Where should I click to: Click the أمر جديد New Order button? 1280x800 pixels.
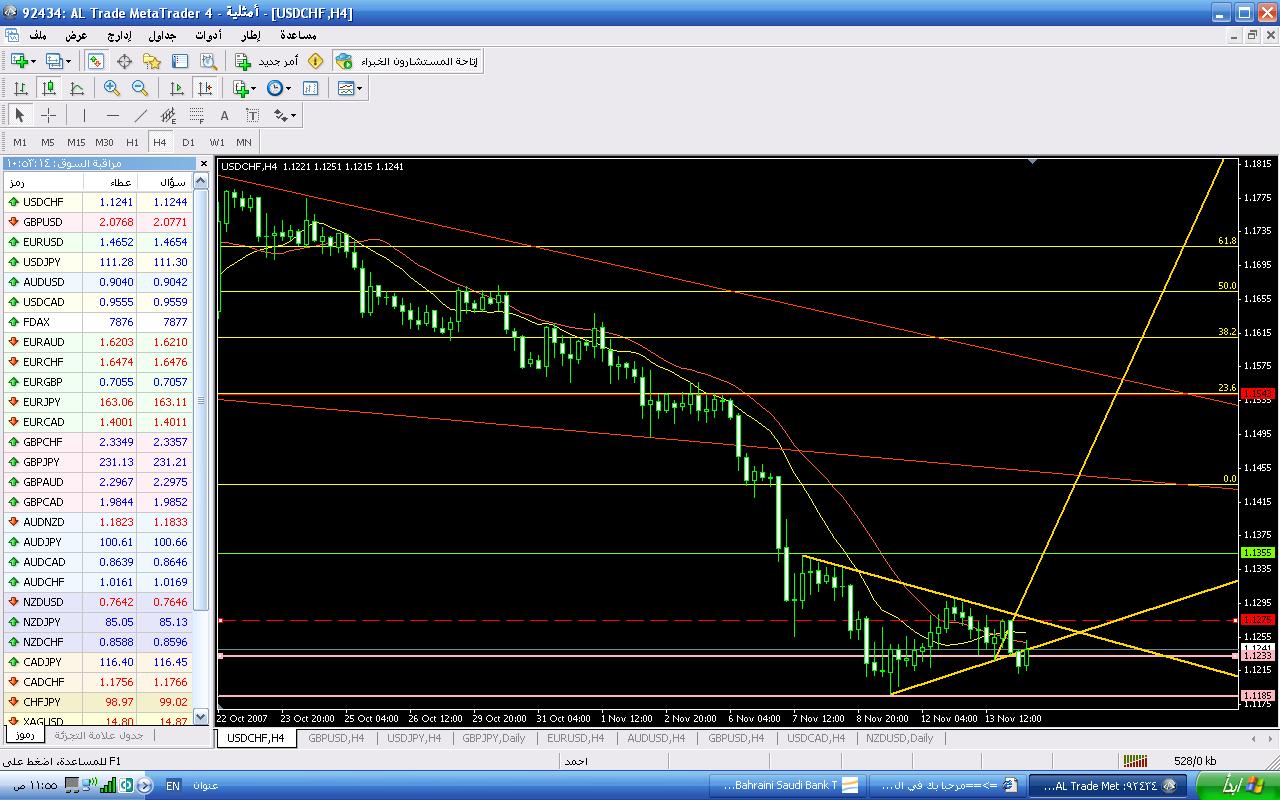267,62
